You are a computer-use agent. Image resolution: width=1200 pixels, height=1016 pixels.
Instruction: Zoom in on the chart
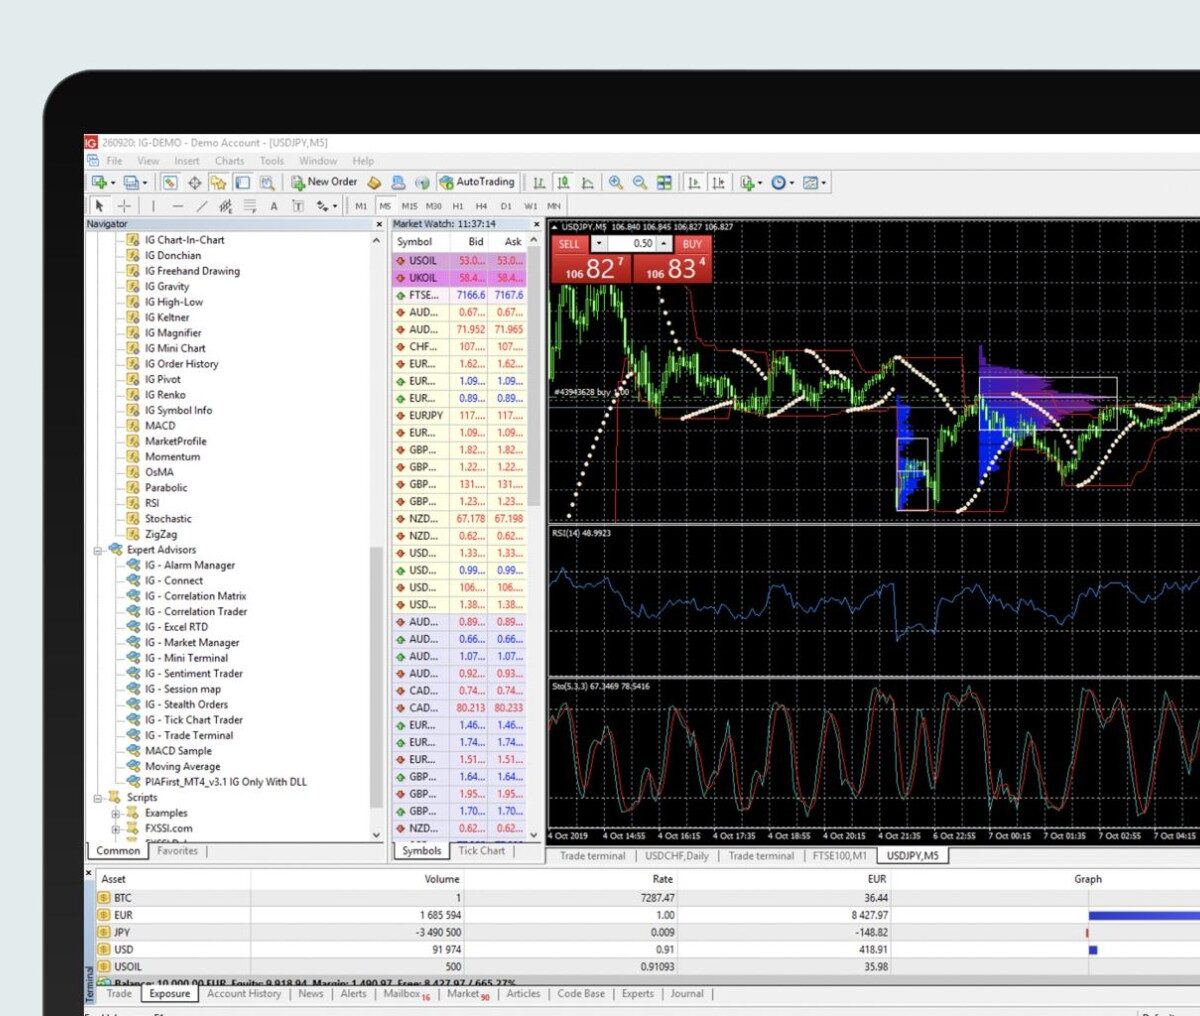point(616,182)
